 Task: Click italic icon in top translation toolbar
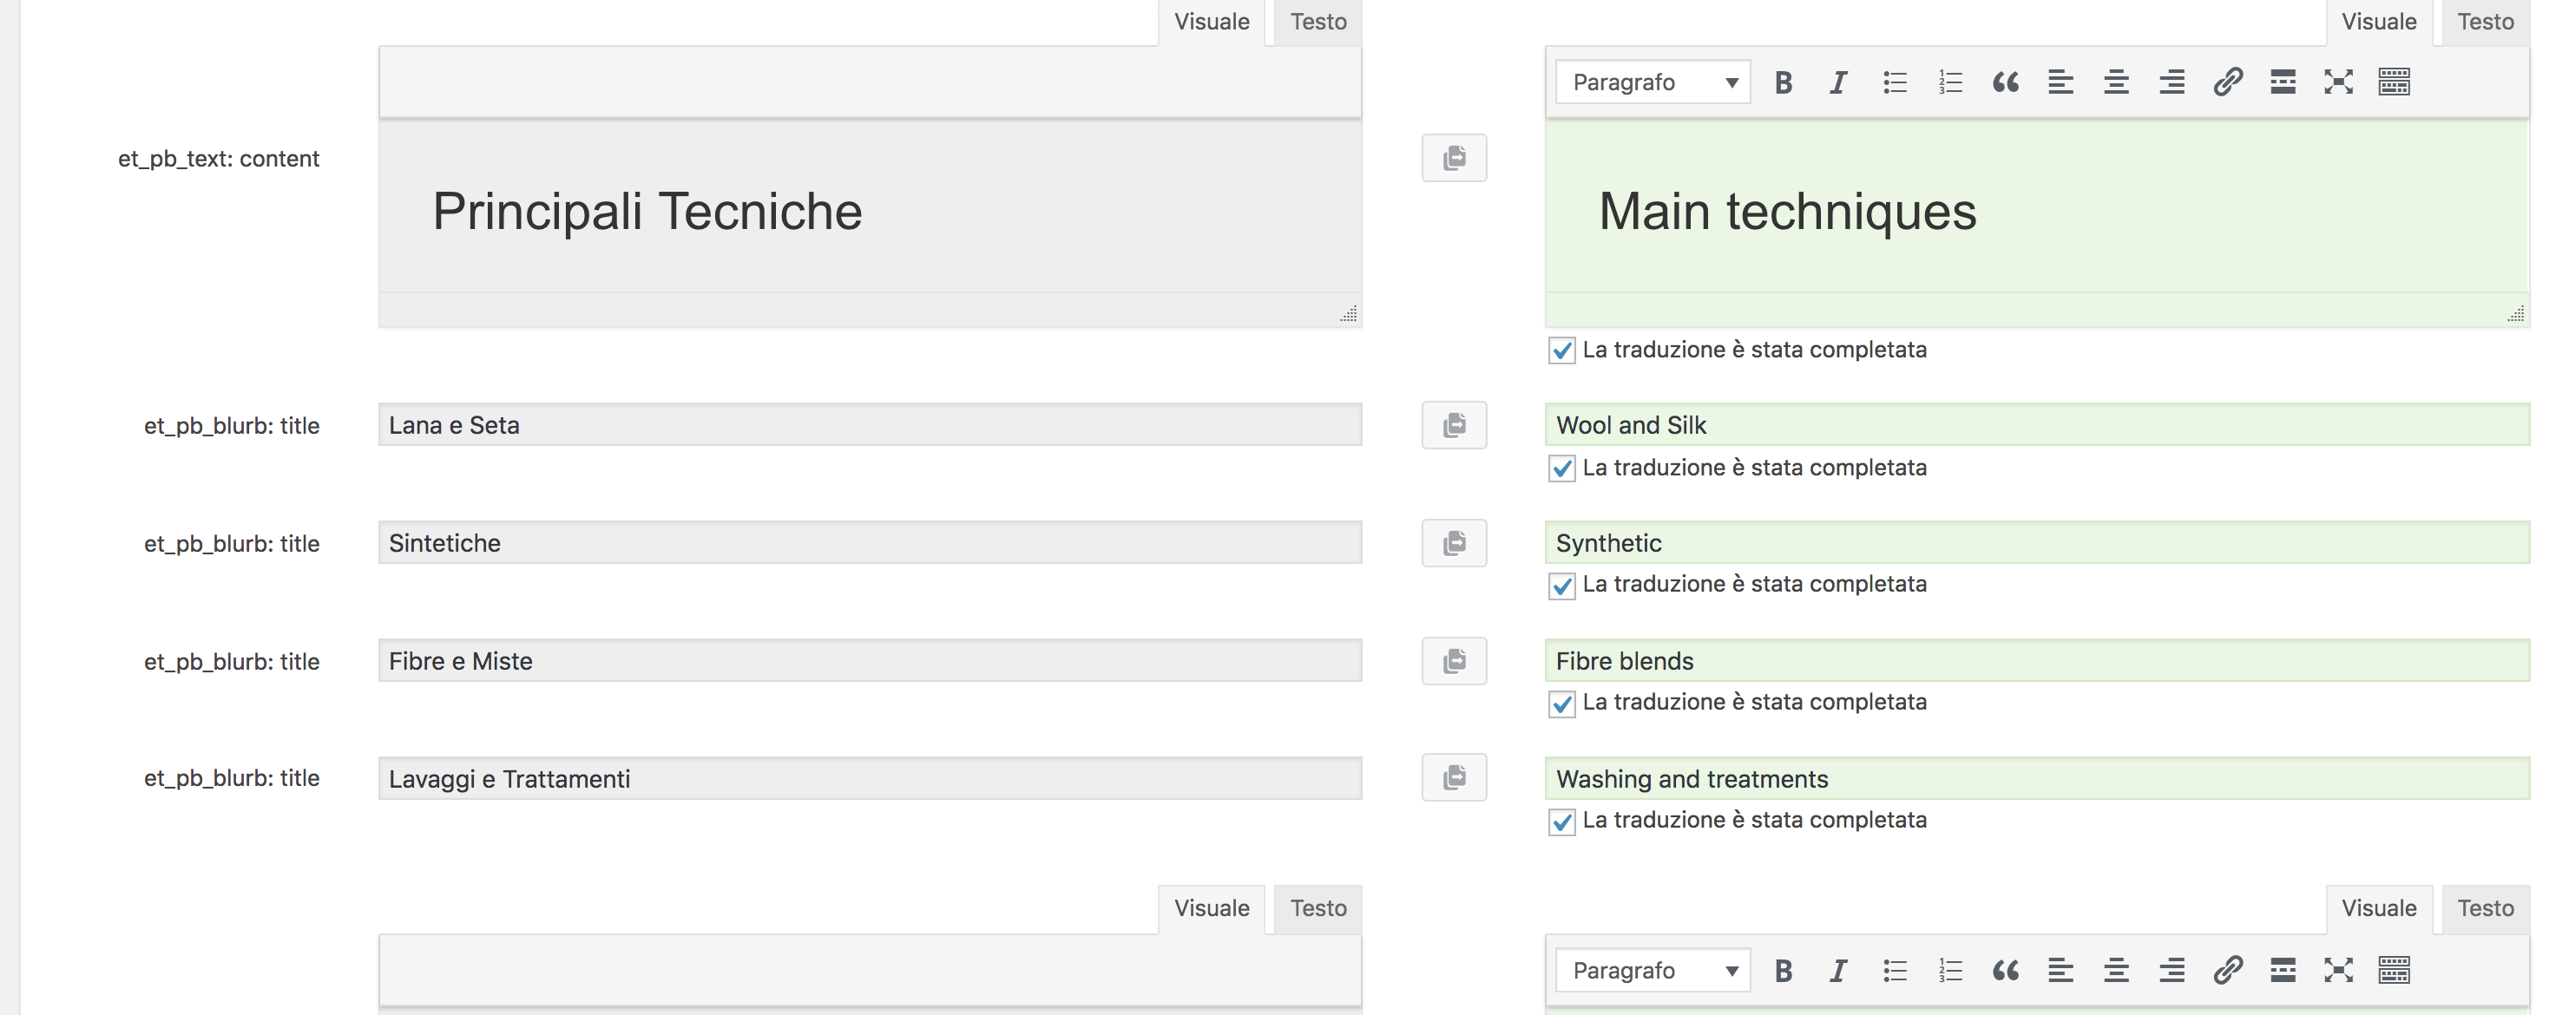1838,82
